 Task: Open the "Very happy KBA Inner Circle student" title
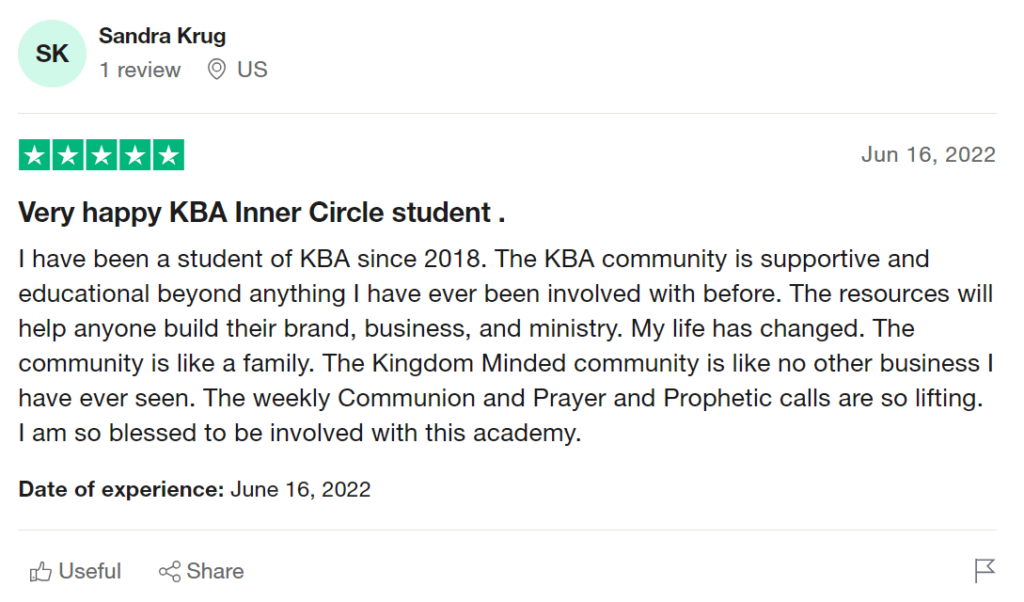[262, 213]
